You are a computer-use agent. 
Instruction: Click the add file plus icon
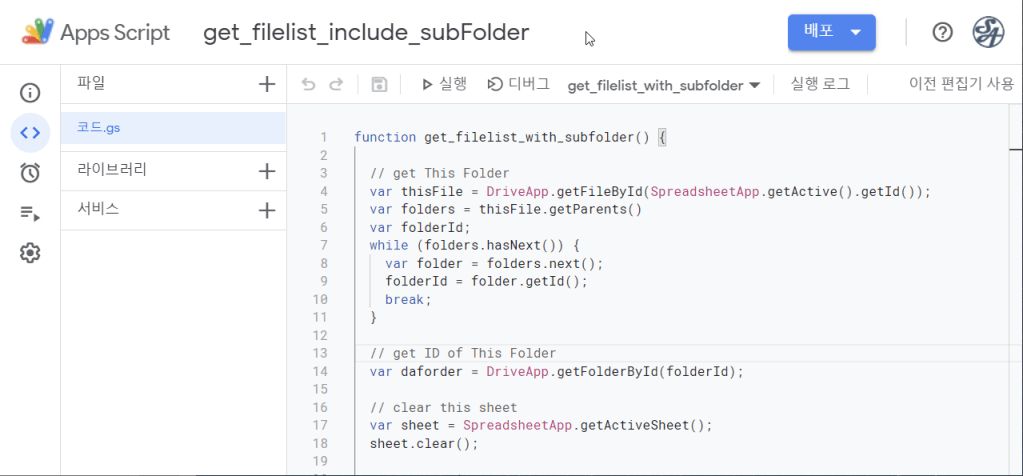coord(267,84)
